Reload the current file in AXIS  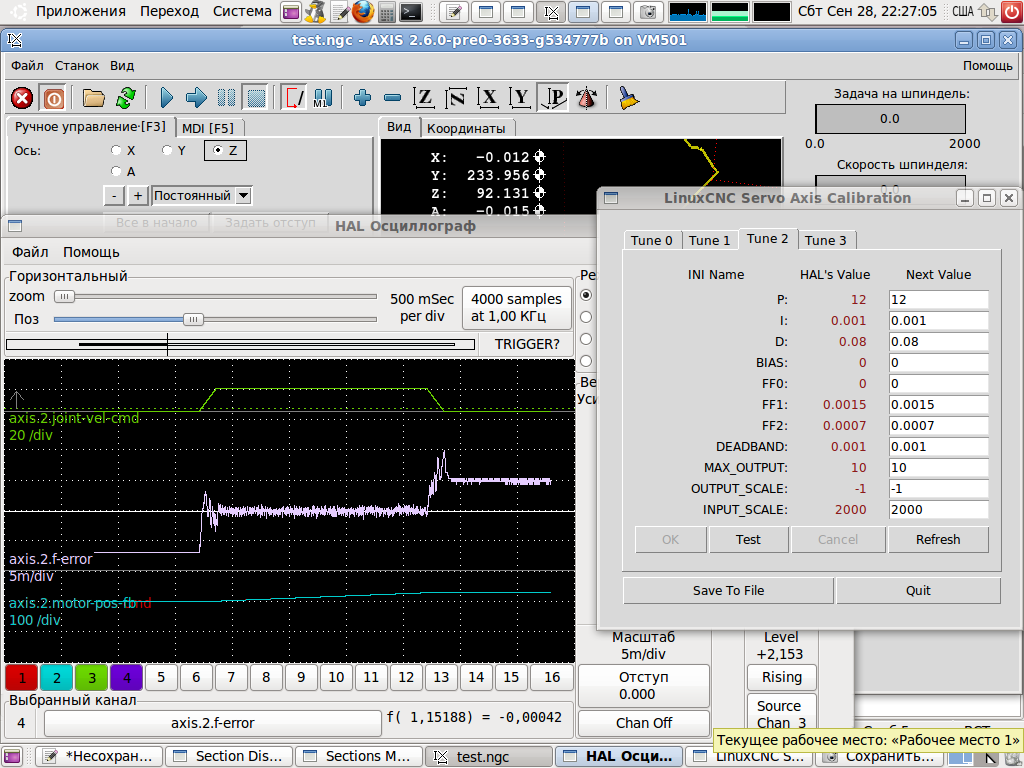(x=125, y=98)
